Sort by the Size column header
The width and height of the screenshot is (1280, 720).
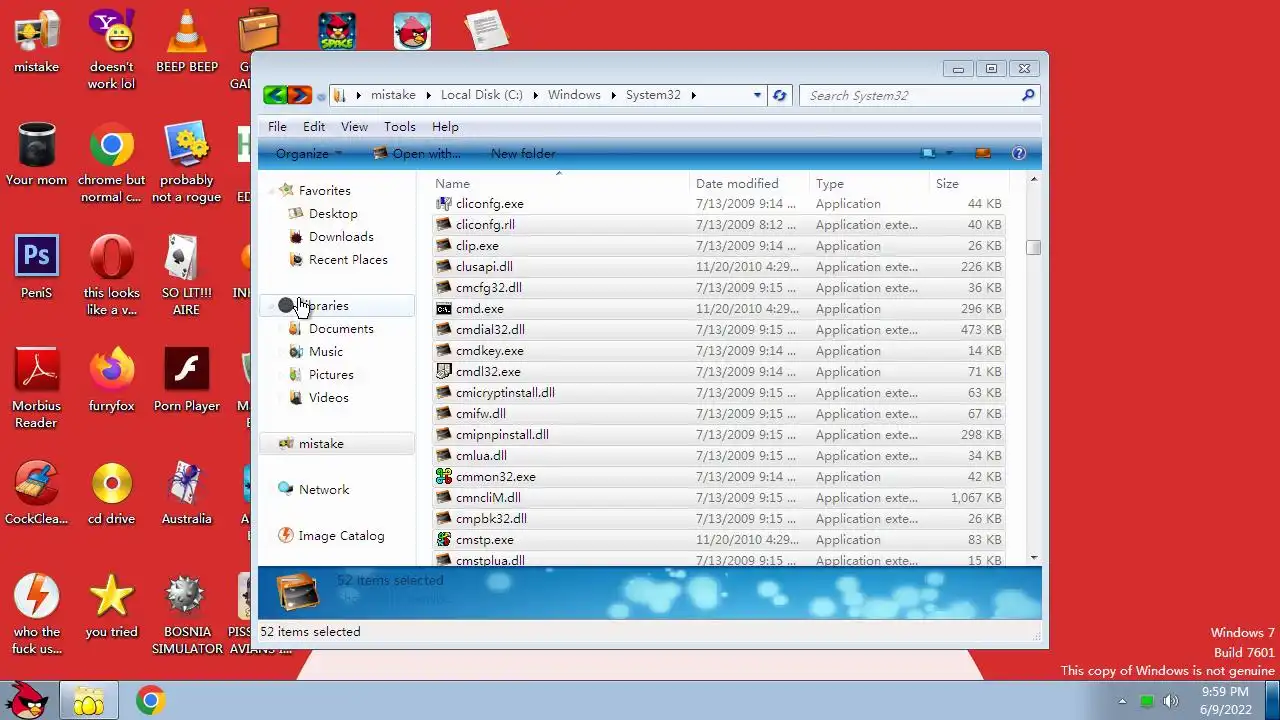coord(969,183)
